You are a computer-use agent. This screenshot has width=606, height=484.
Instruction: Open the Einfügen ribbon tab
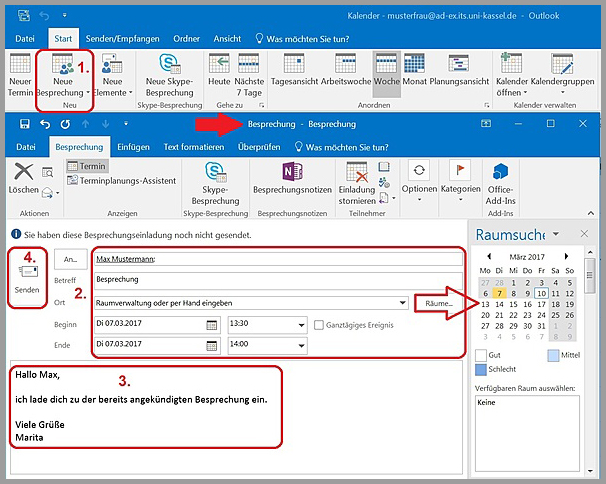(x=133, y=147)
